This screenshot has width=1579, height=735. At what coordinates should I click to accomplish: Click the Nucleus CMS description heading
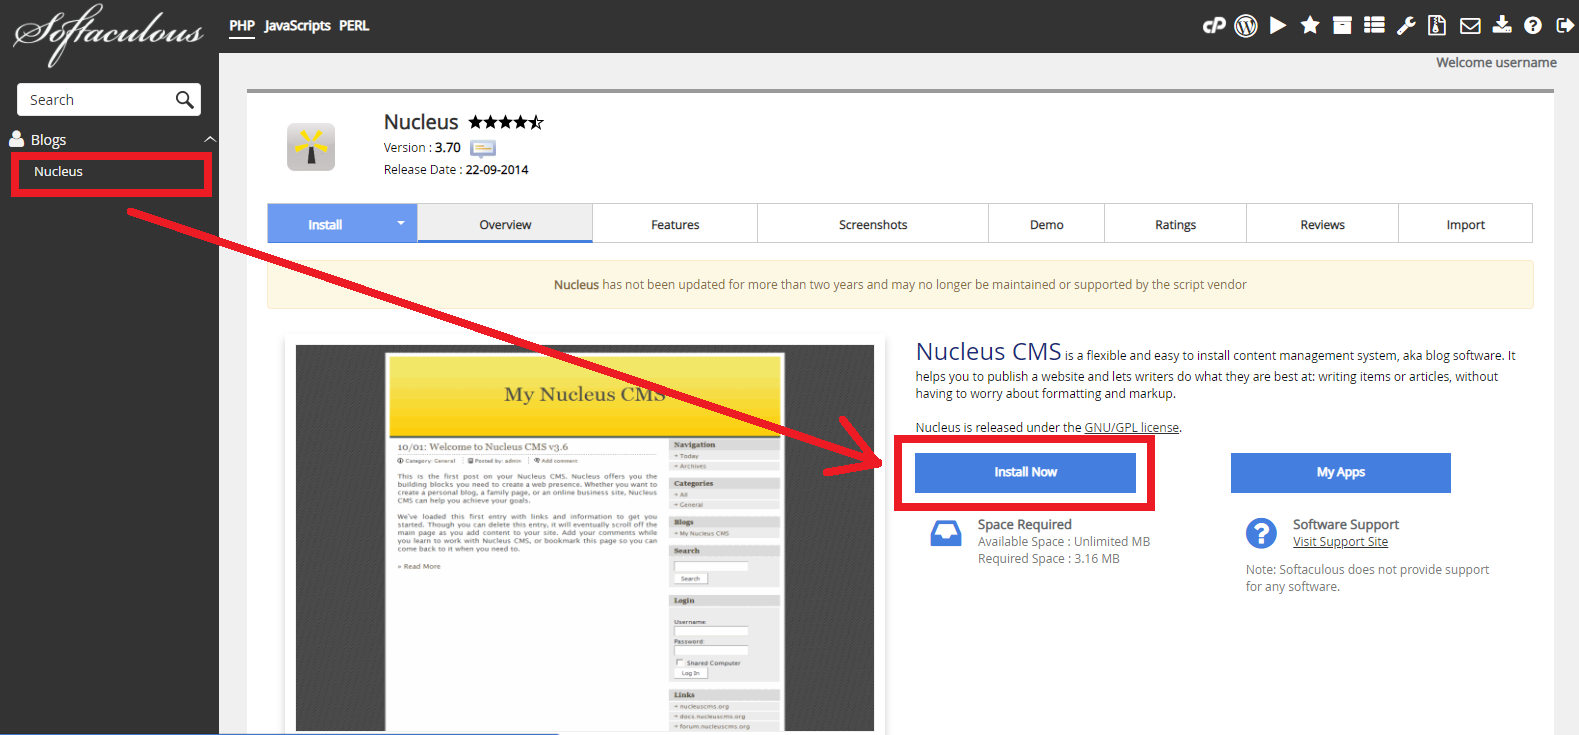click(x=988, y=352)
